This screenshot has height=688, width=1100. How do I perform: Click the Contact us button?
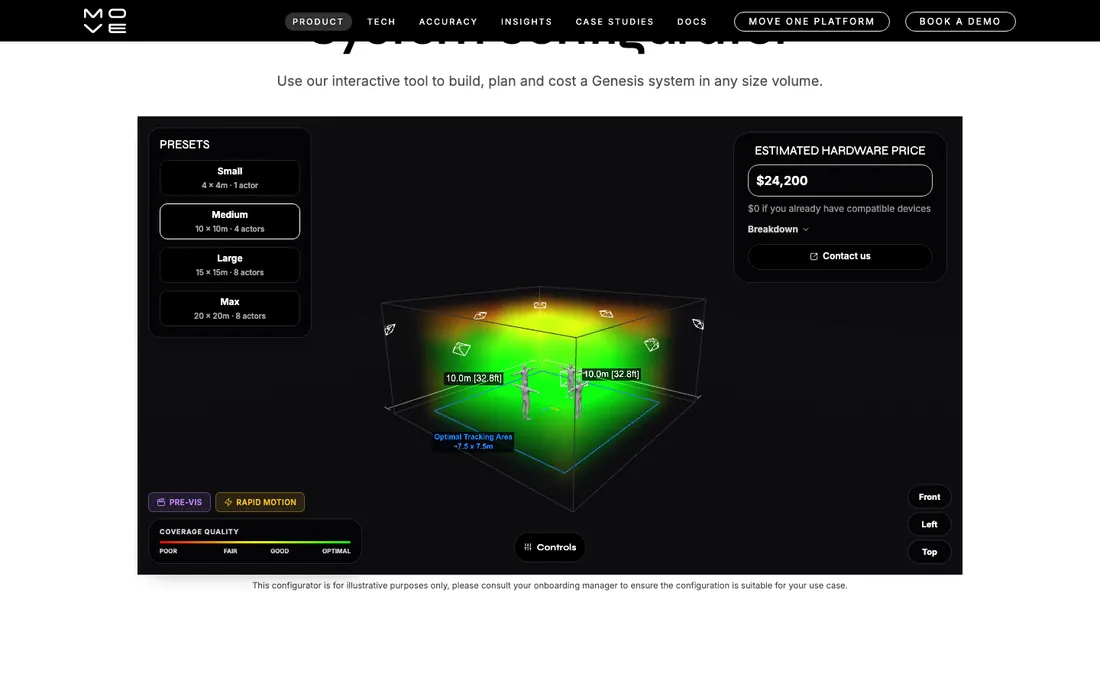click(840, 256)
